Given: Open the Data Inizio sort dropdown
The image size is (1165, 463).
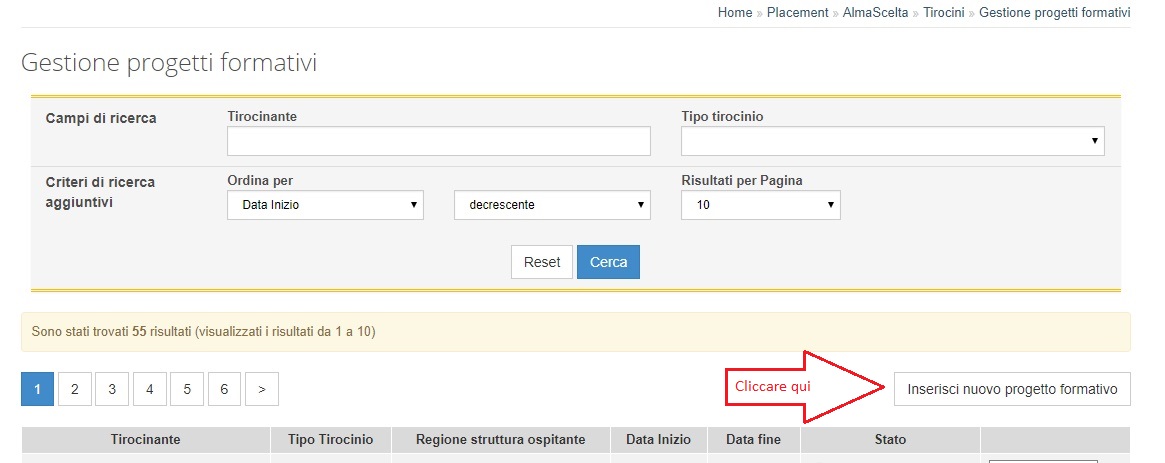Looking at the screenshot, I should click(x=325, y=205).
